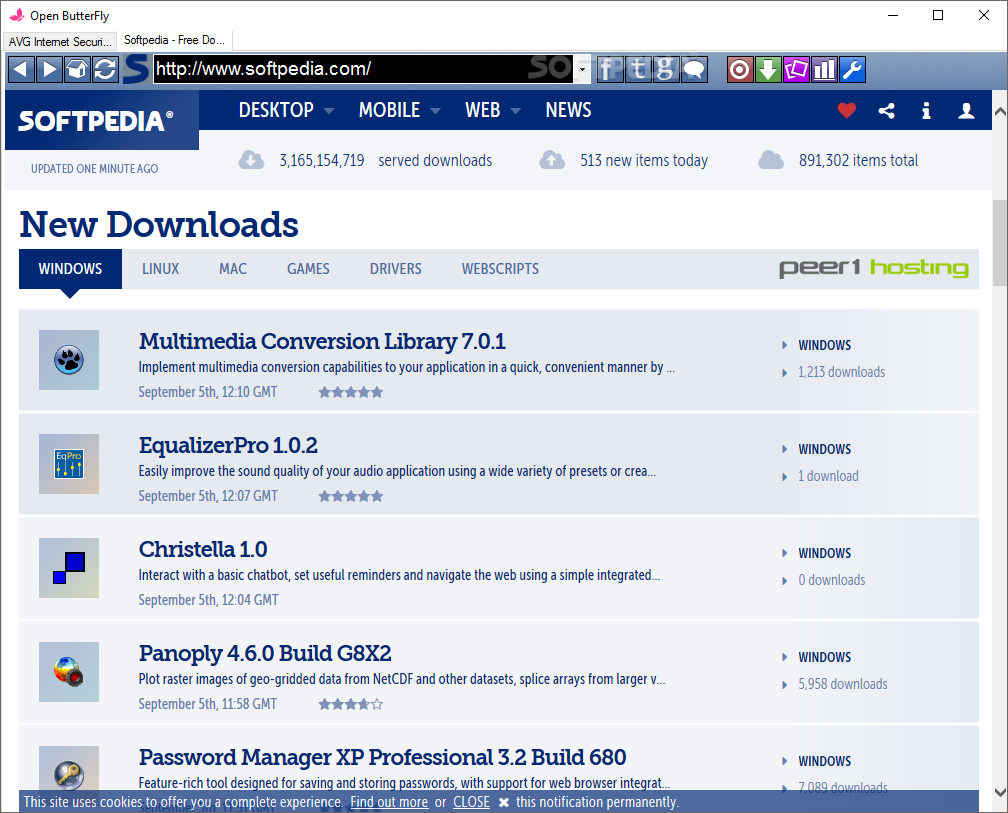Click the peer1 hosting banner
This screenshot has width=1008, height=813.
click(x=873, y=268)
